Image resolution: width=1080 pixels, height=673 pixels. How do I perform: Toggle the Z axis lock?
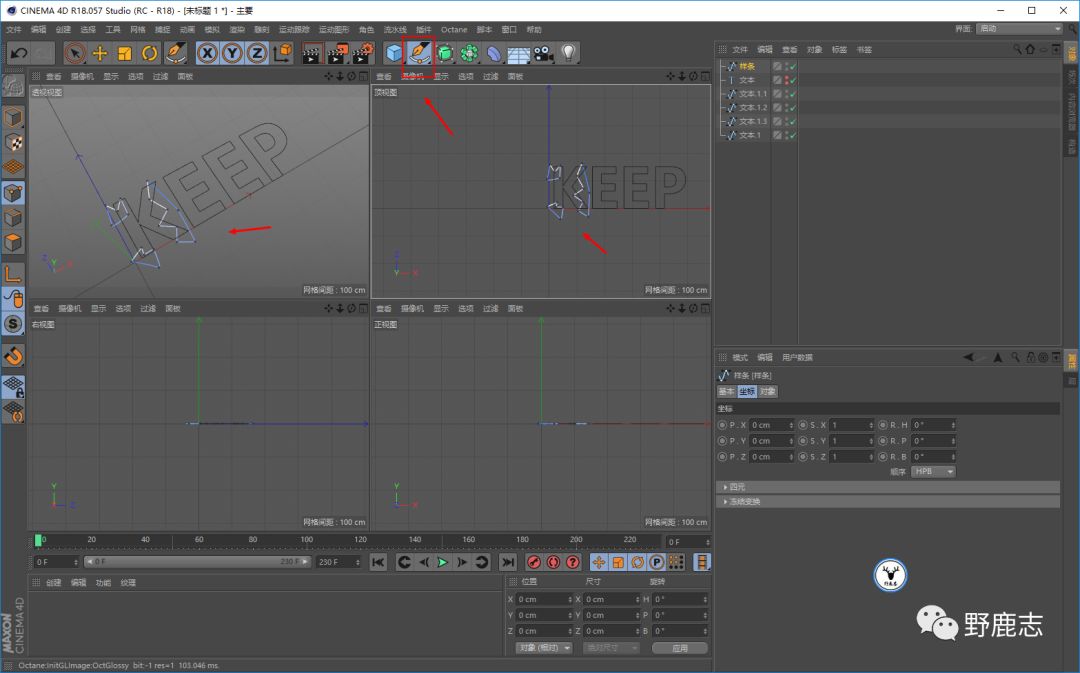(257, 53)
